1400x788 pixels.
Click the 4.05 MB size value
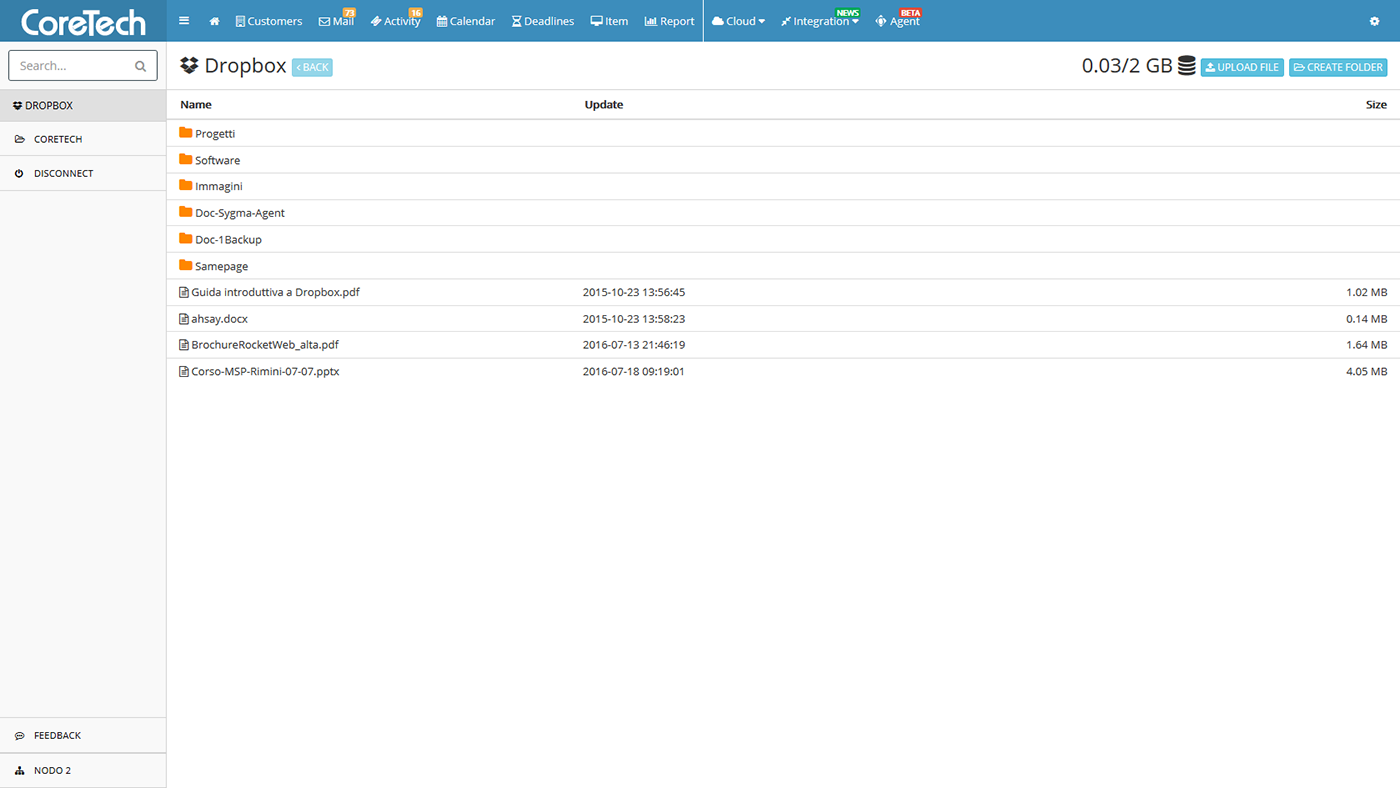(1366, 372)
